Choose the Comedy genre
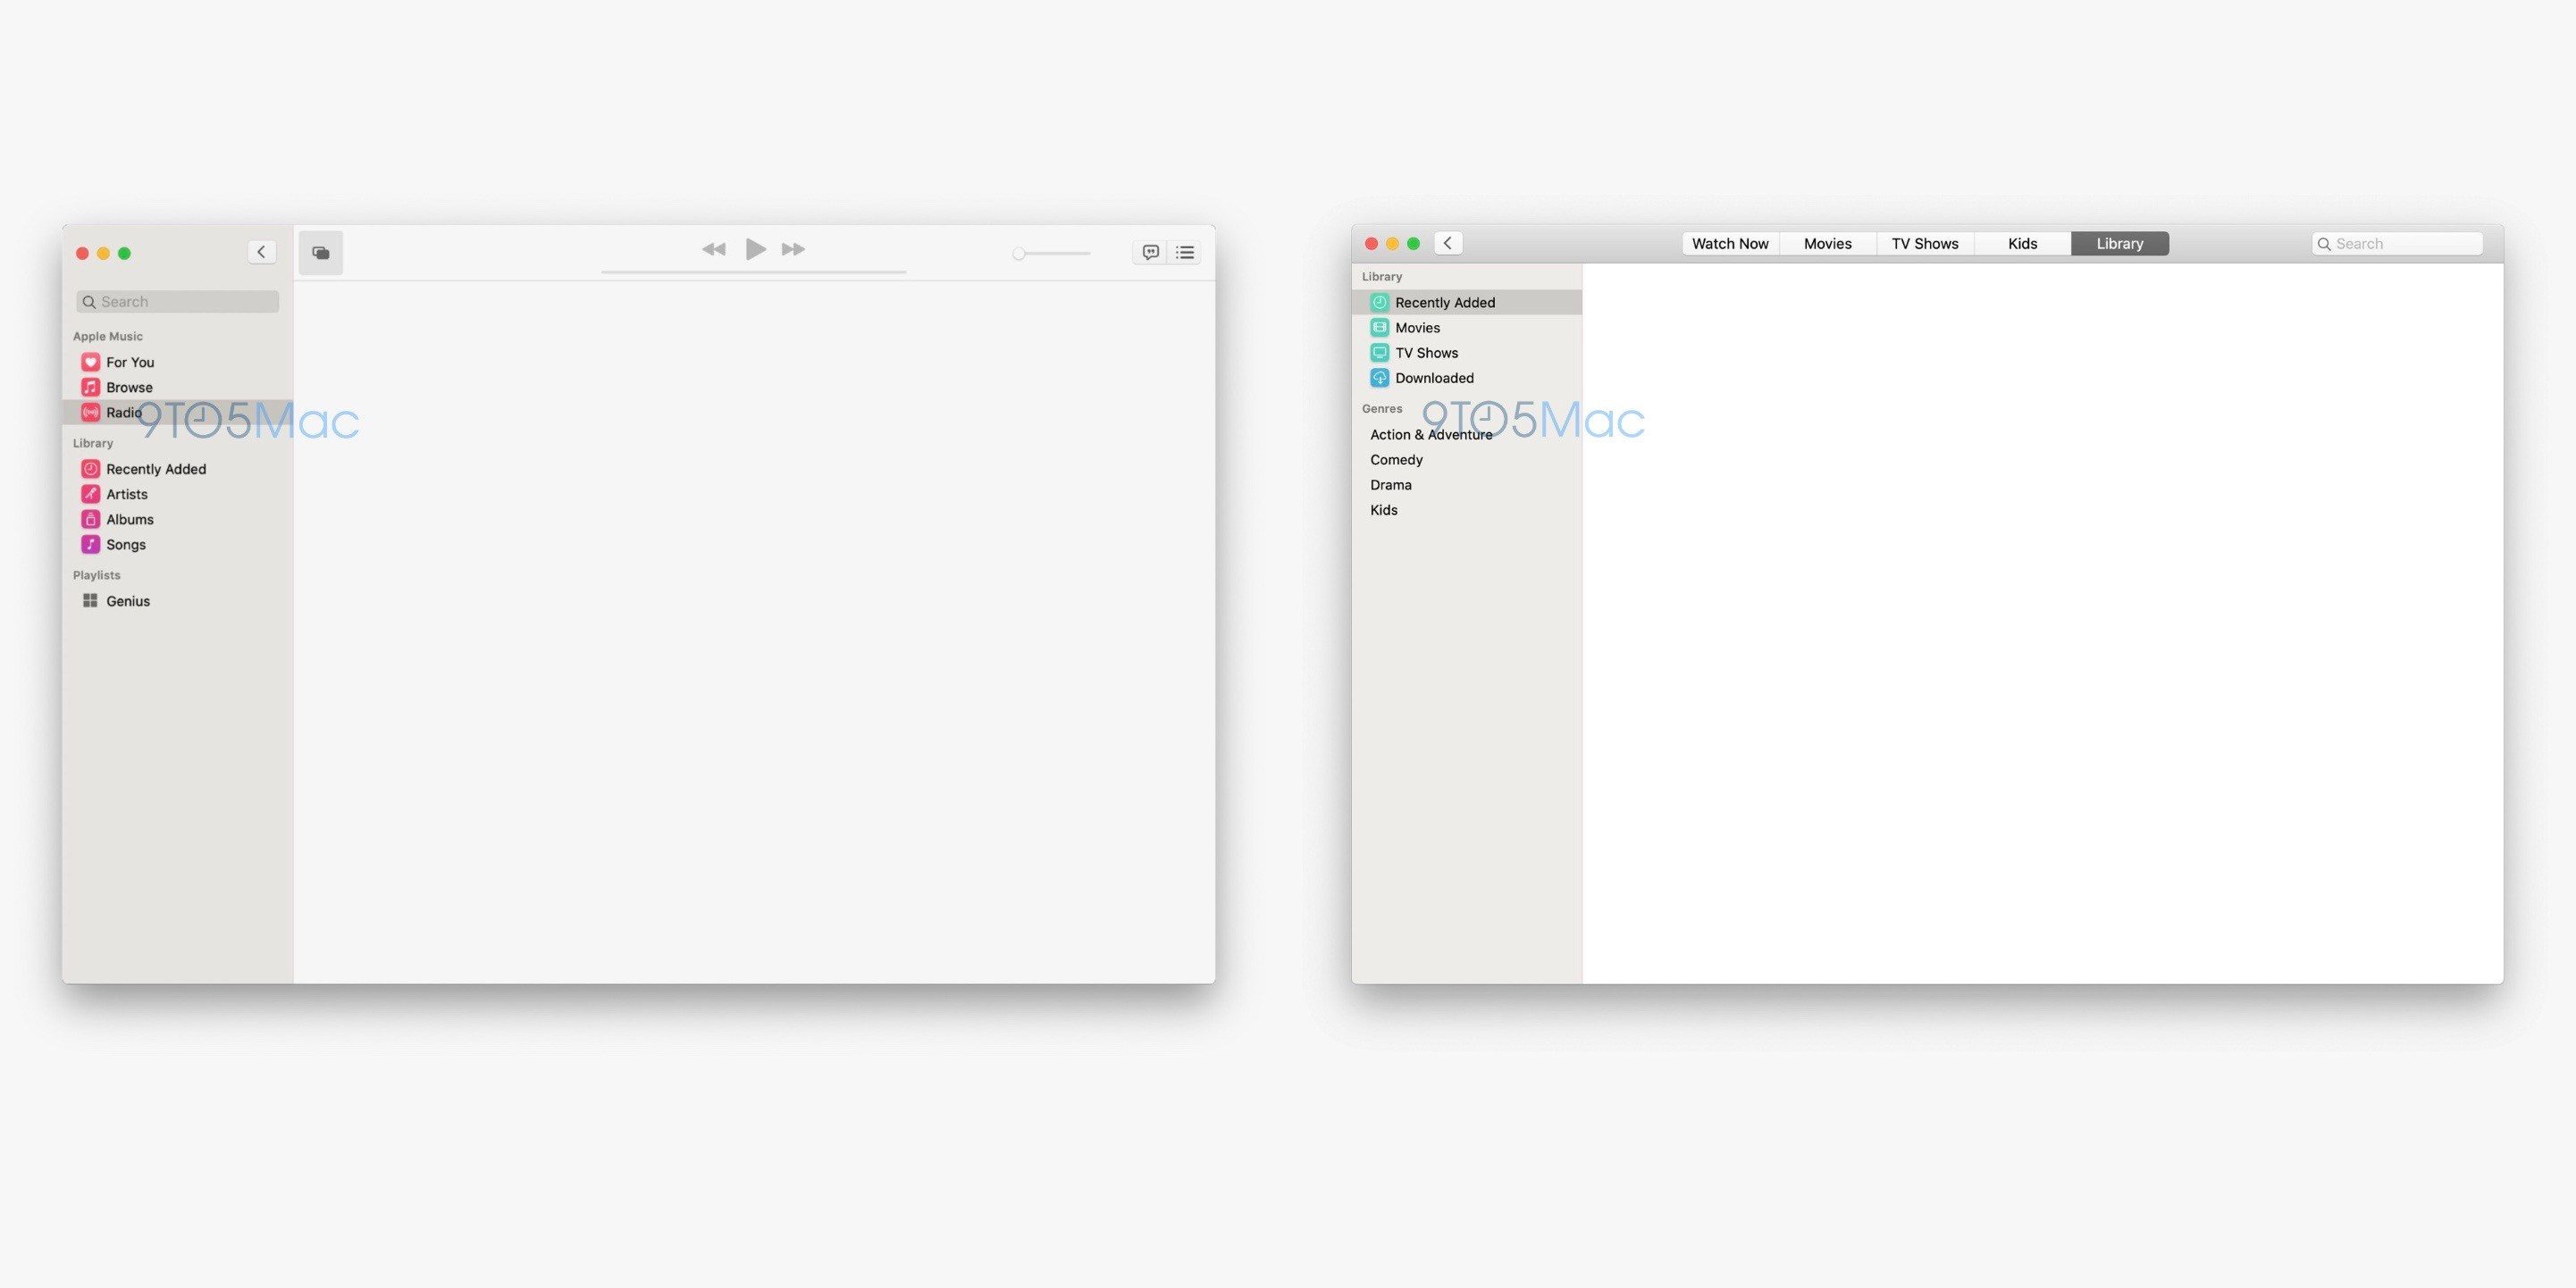 tap(1396, 460)
